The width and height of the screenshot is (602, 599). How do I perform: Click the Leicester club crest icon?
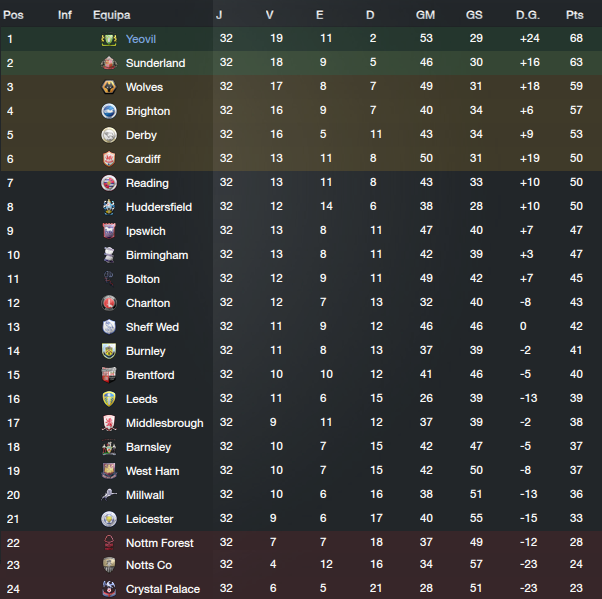coord(109,519)
